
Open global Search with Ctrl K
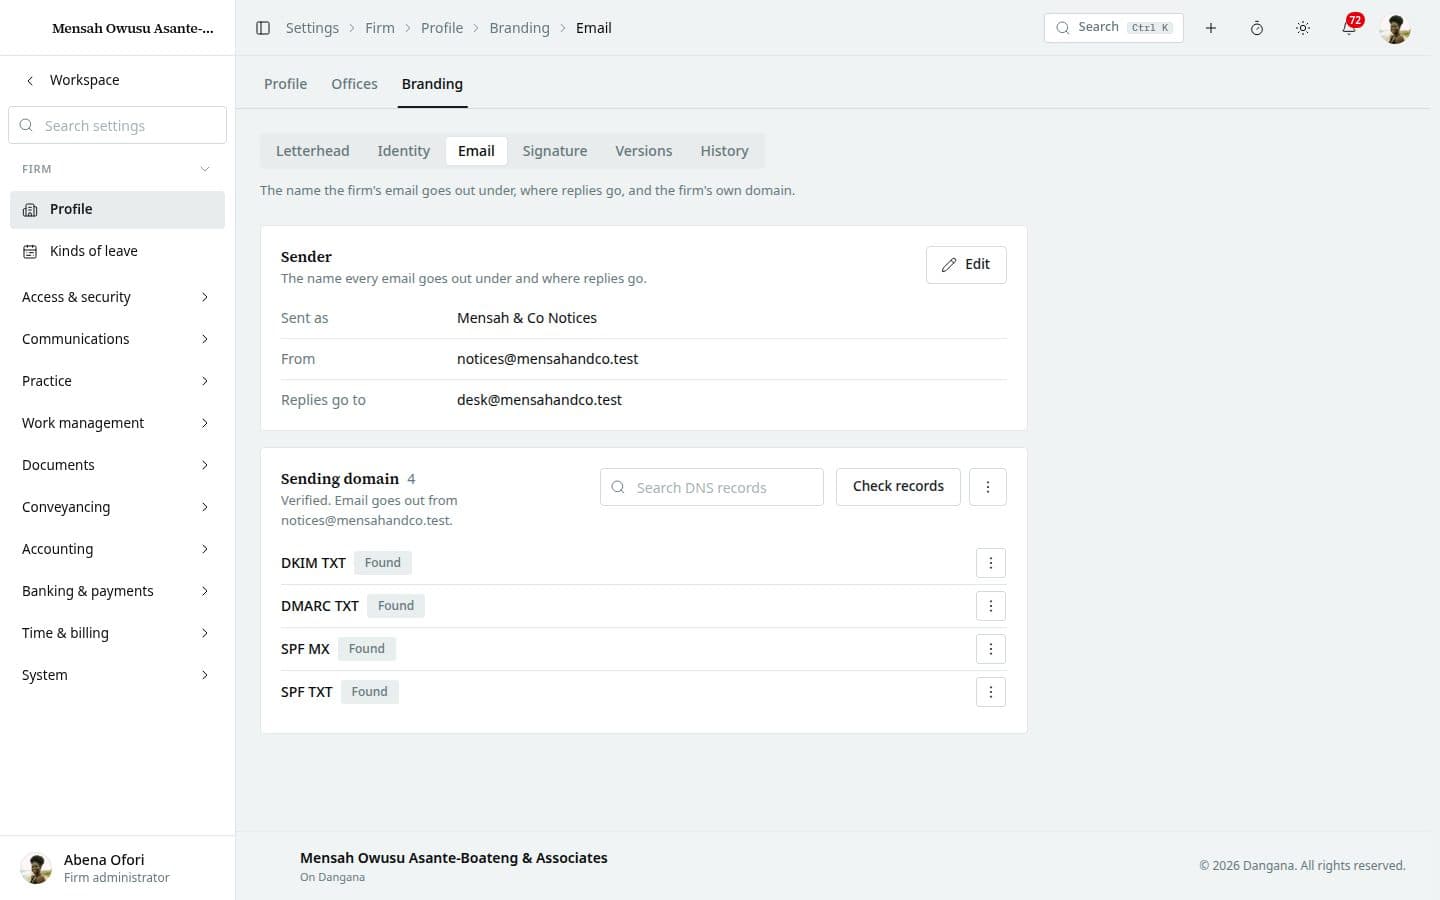(1114, 28)
